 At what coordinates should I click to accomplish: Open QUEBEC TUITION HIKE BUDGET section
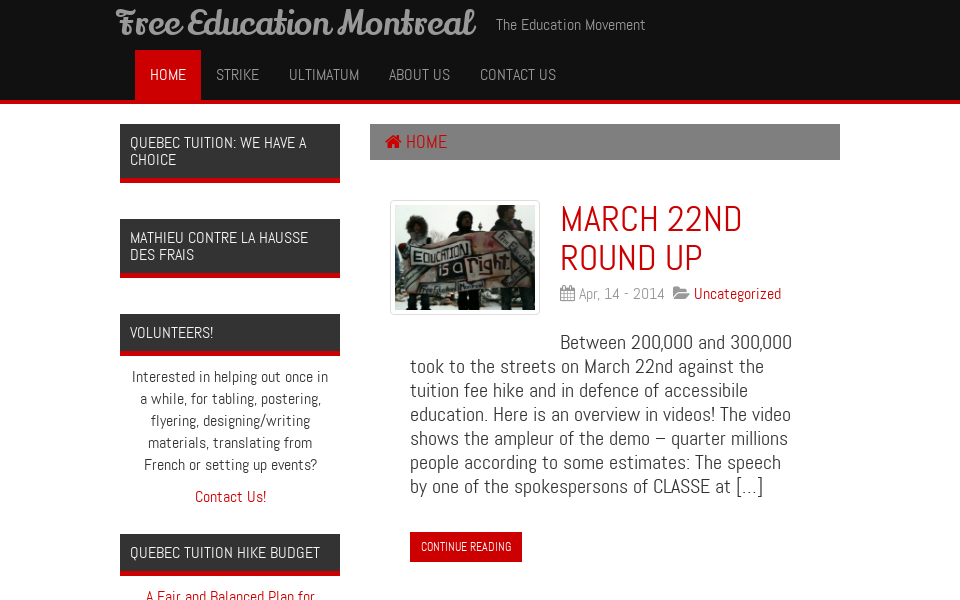[225, 552]
